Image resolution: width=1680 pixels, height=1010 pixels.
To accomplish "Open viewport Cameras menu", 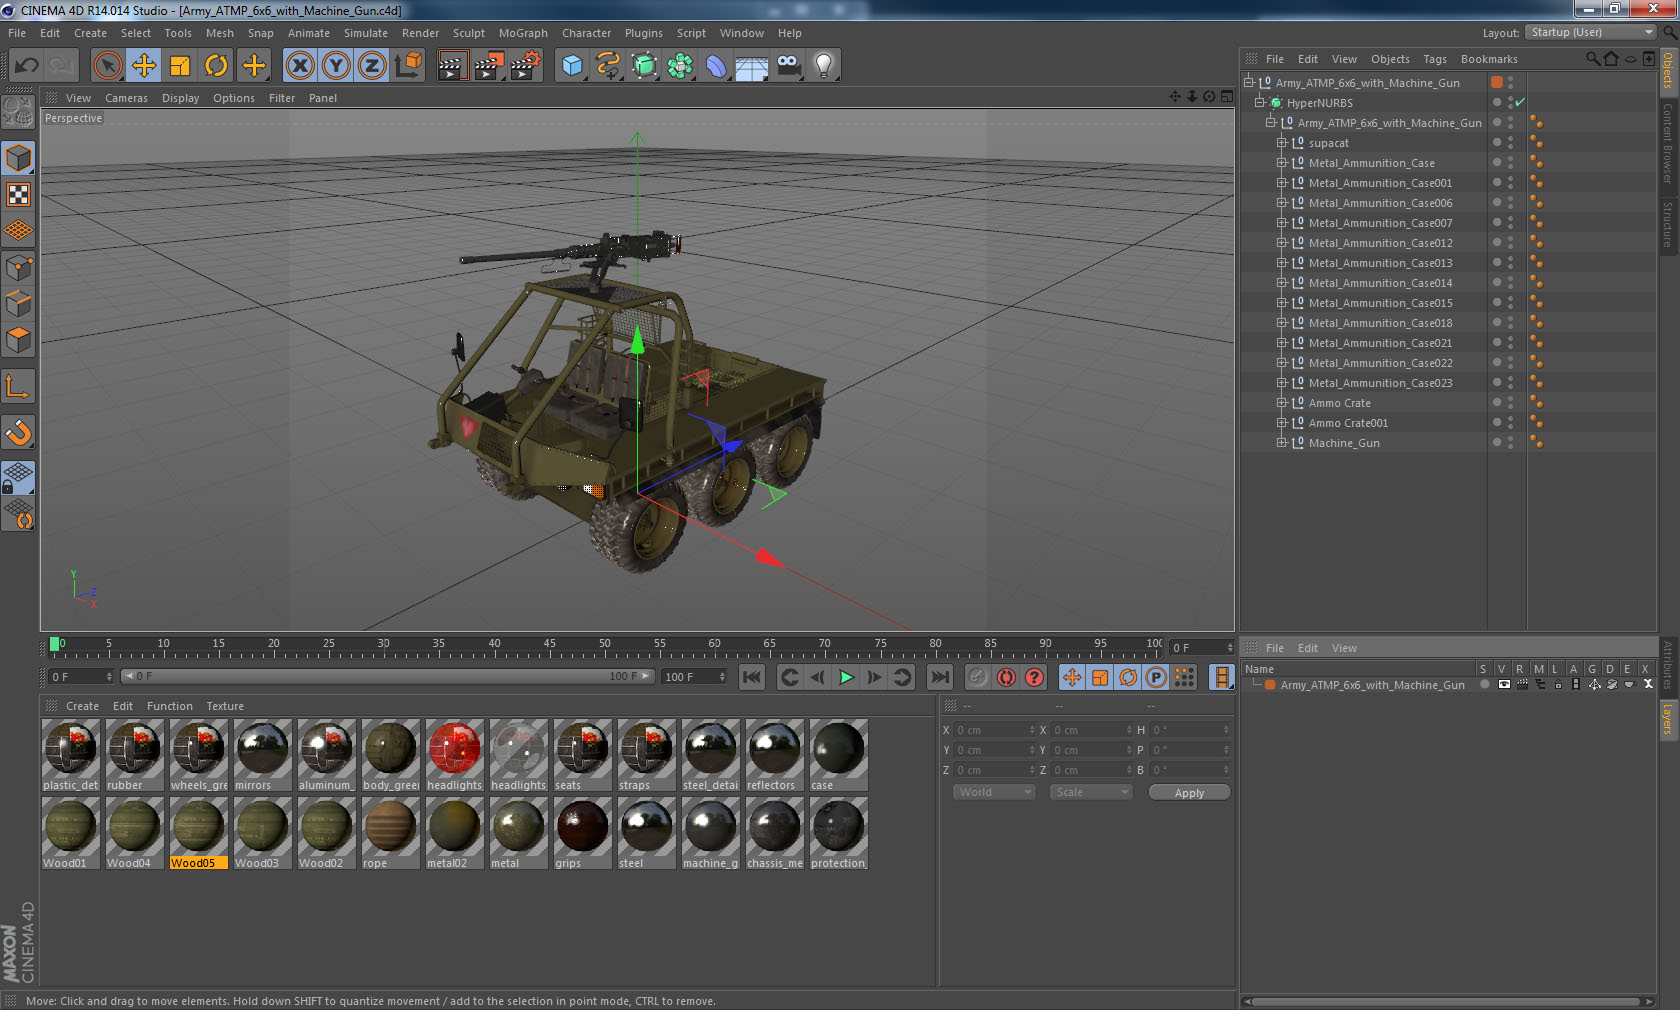I will pos(126,98).
